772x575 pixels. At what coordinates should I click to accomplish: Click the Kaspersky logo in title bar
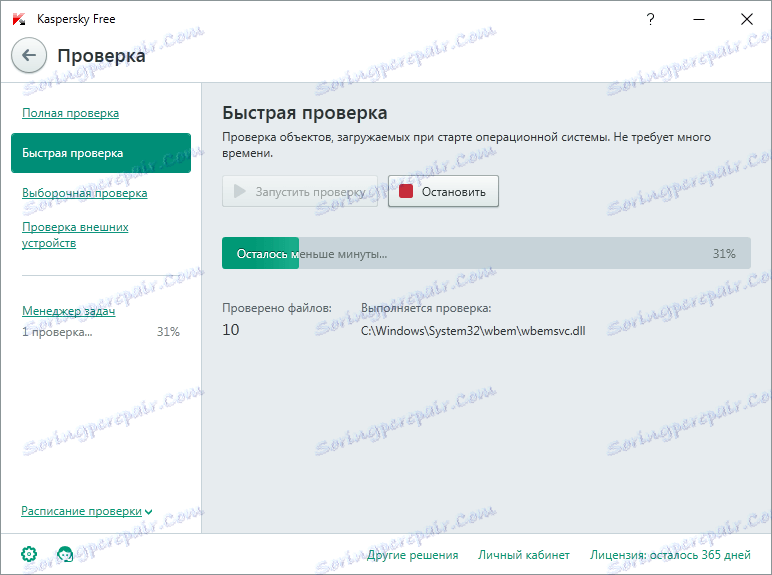19,19
